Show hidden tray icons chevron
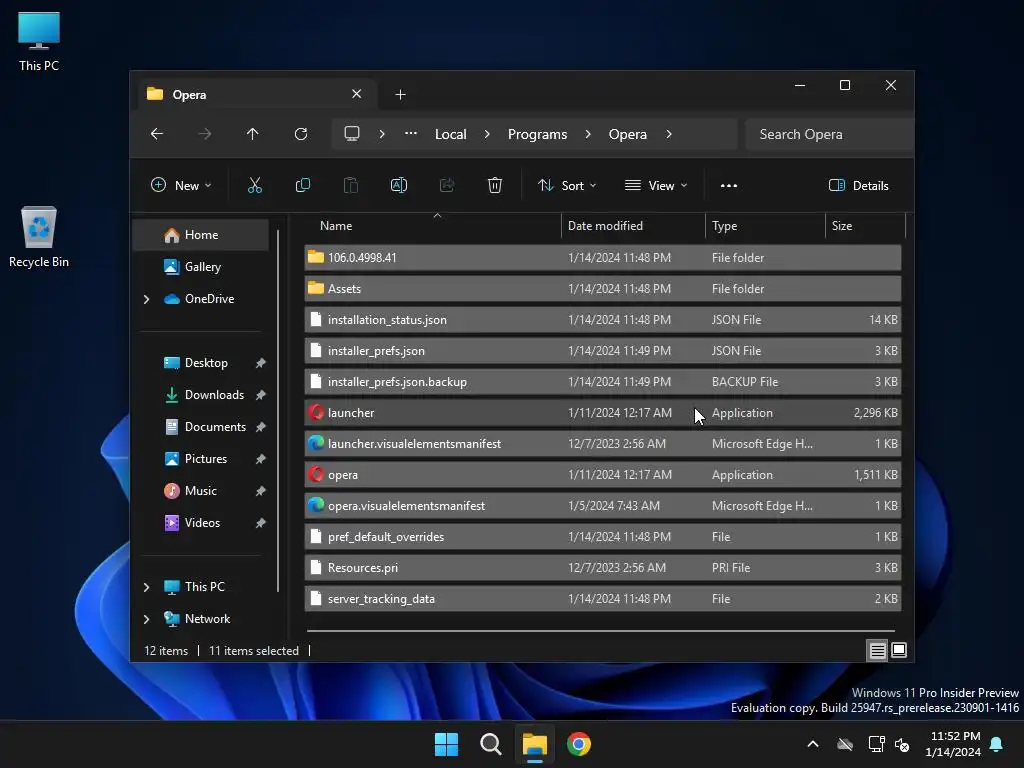This screenshot has width=1024, height=768. (x=813, y=744)
